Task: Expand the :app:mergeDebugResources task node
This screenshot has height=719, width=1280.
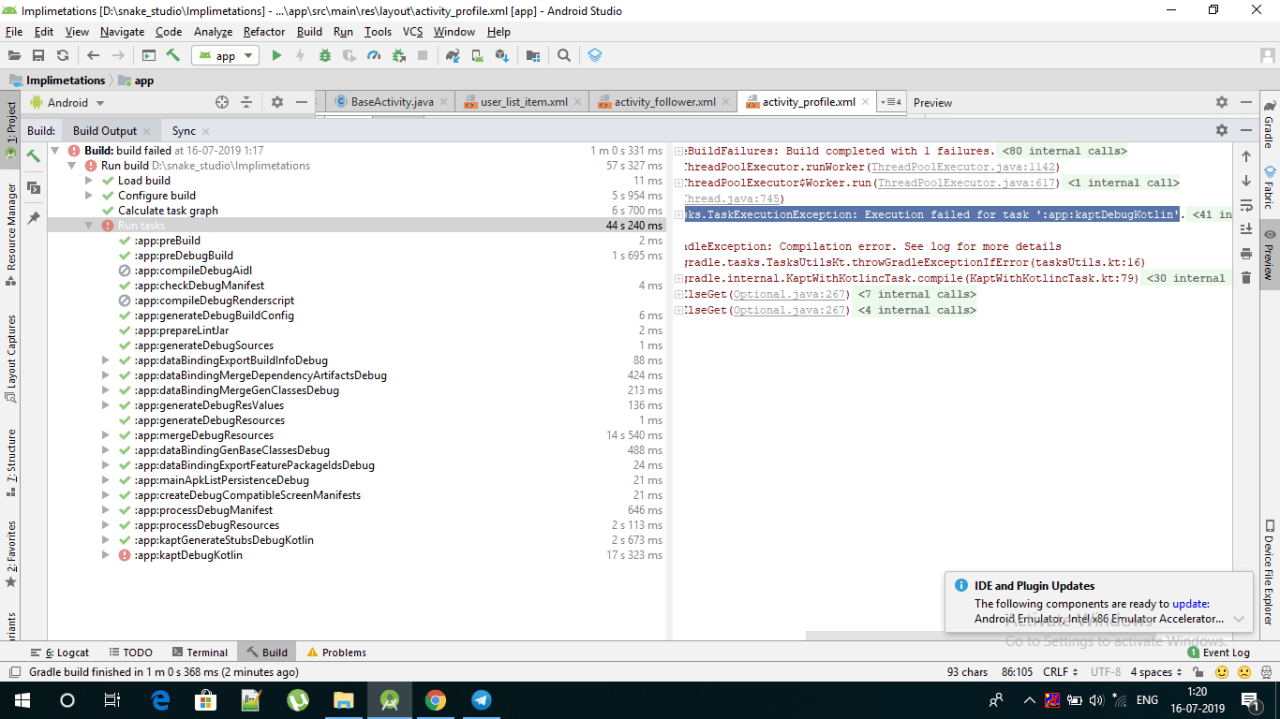Action: 105,435
